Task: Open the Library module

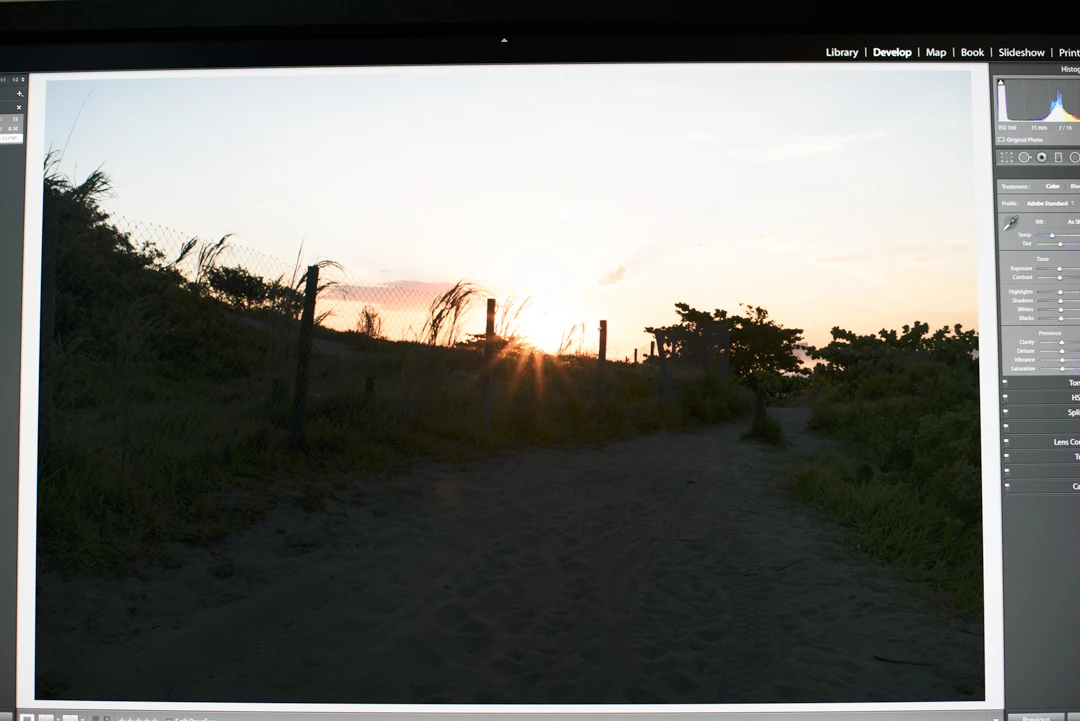Action: 842,52
